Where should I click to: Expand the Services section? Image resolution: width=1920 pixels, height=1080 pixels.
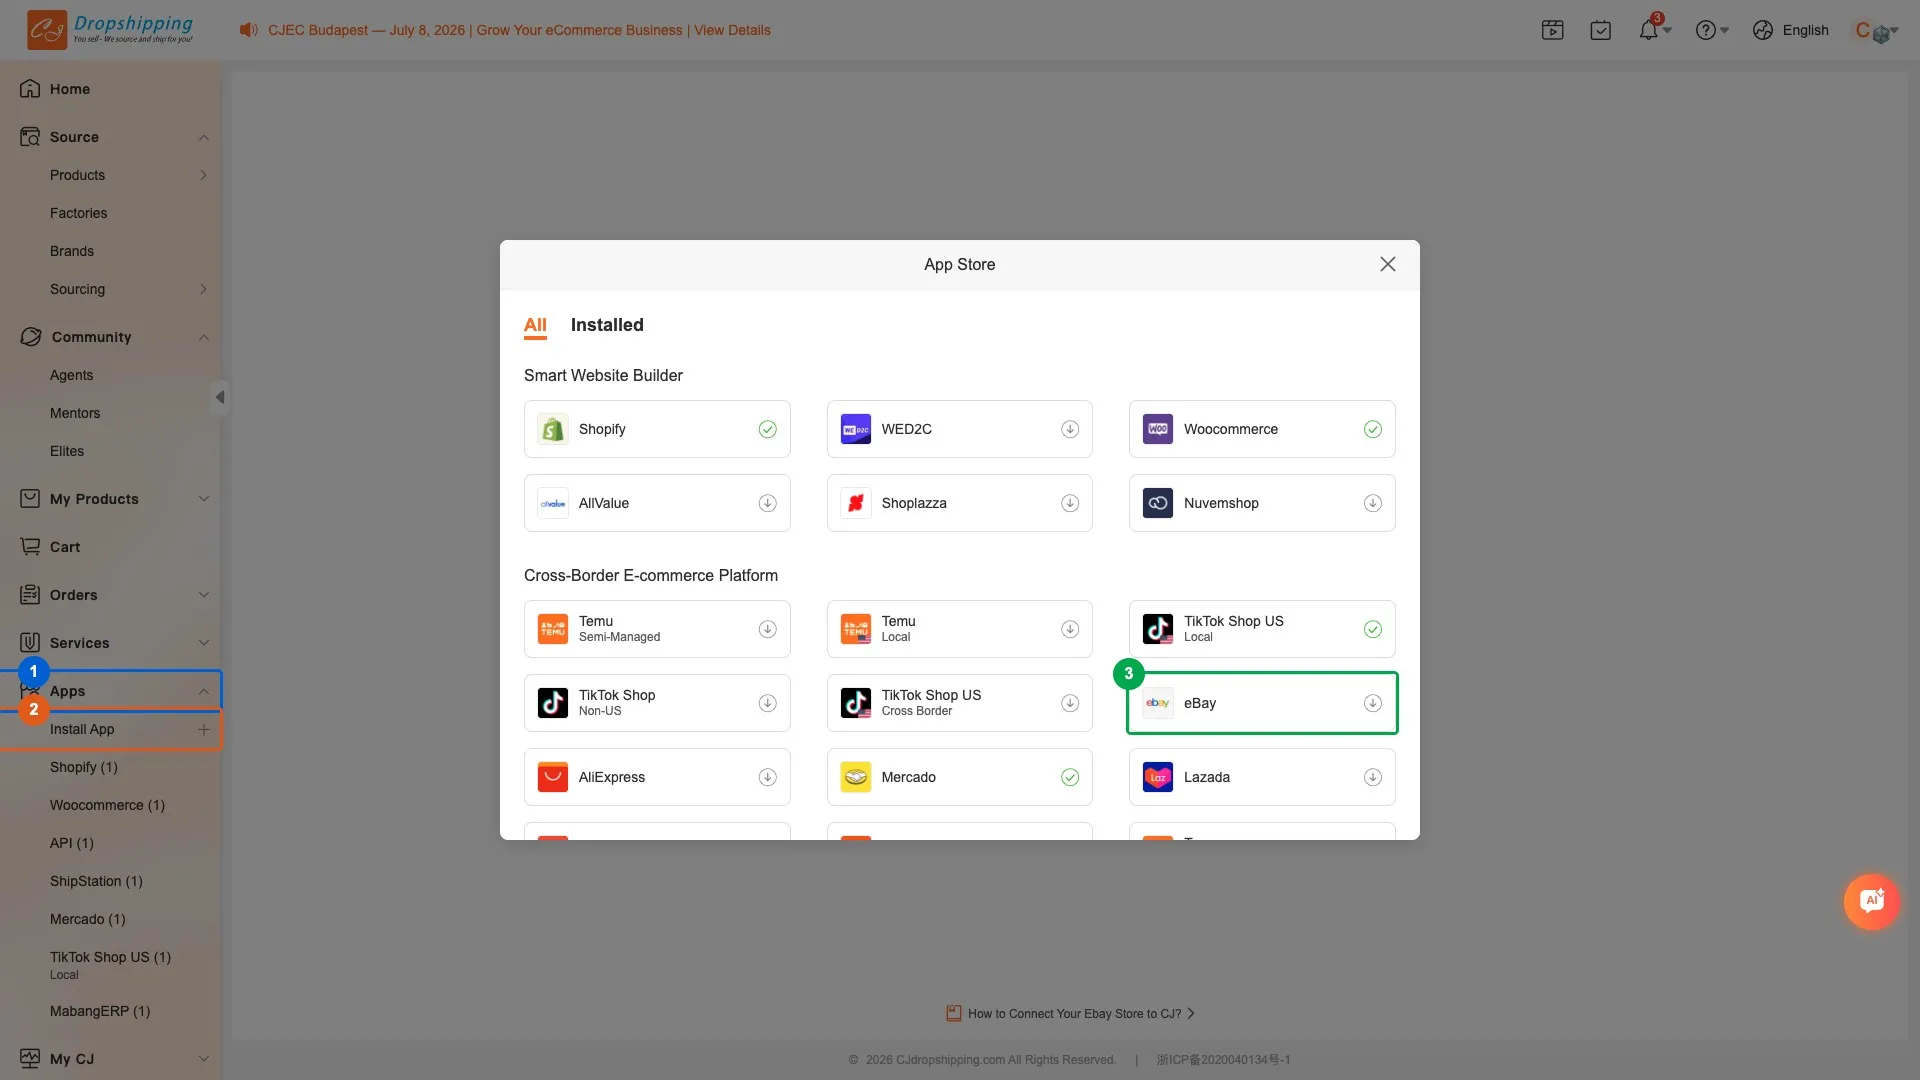pos(204,643)
